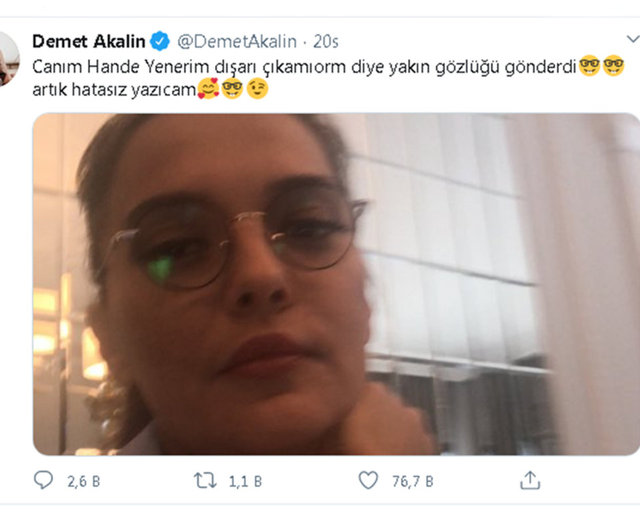Click the 2,6 B reply count
Viewport: 640px width, 519px height.
pos(84,481)
